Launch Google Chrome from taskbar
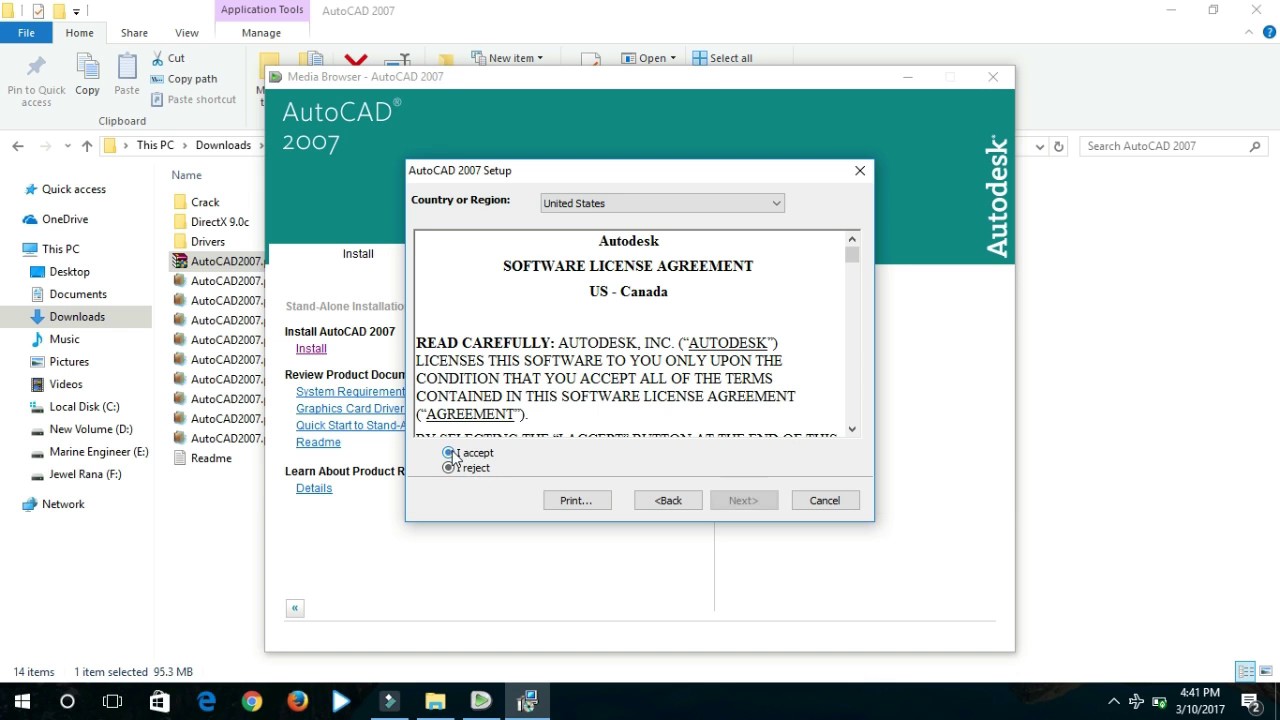 click(252, 702)
